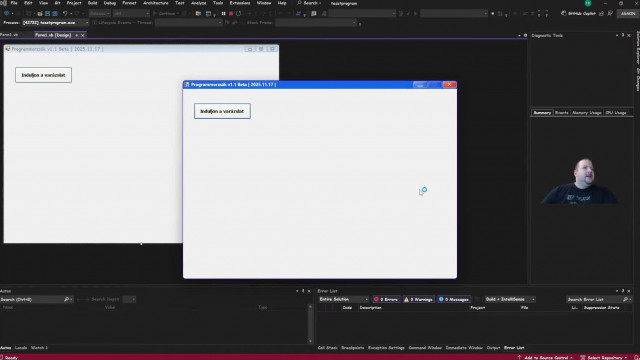
Task: Toggle the 0 Messages filter
Action: pyautogui.click(x=453, y=299)
